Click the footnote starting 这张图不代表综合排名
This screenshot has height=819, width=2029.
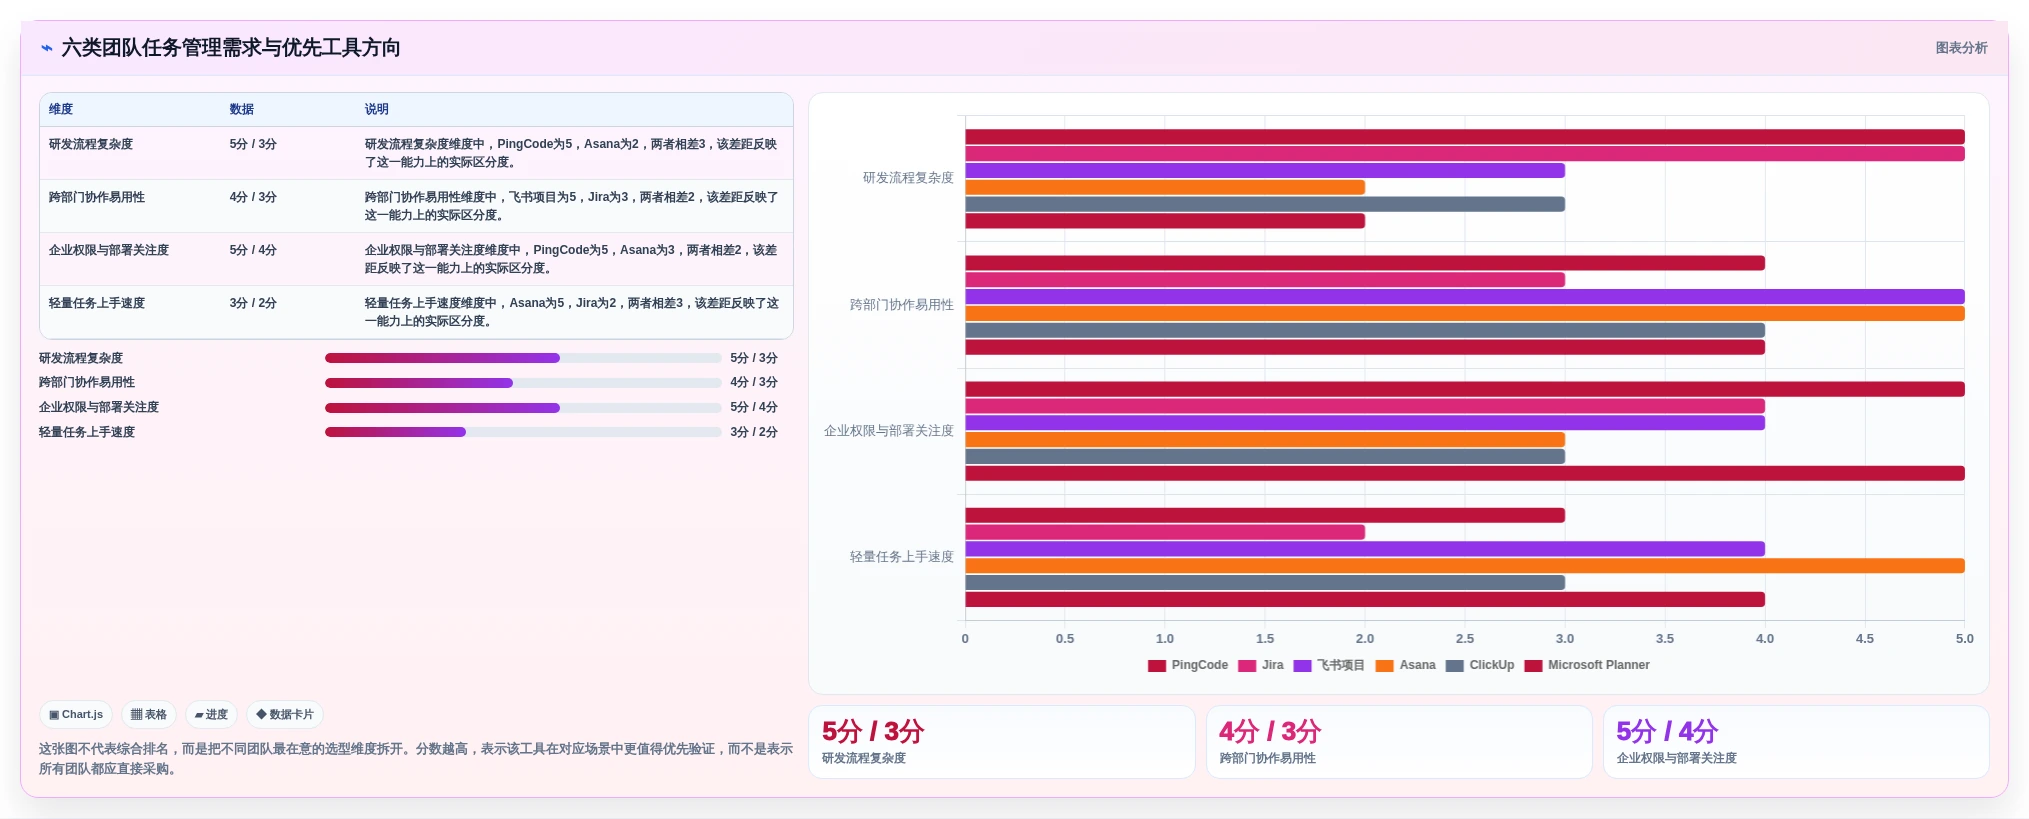point(416,759)
